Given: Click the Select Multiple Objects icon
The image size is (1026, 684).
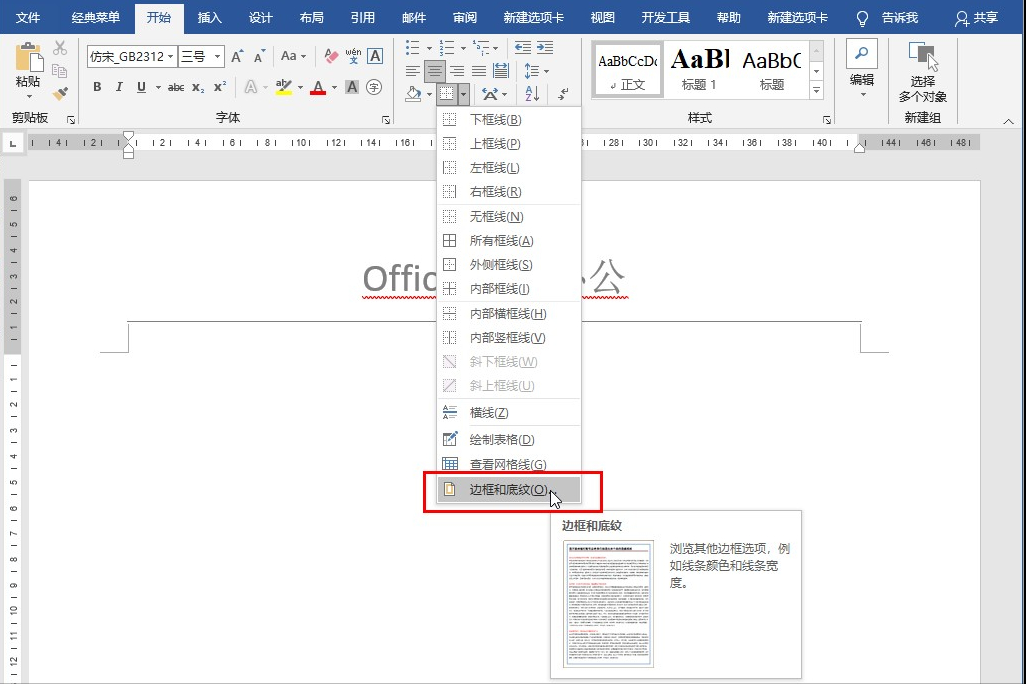Looking at the screenshot, I should 923,57.
